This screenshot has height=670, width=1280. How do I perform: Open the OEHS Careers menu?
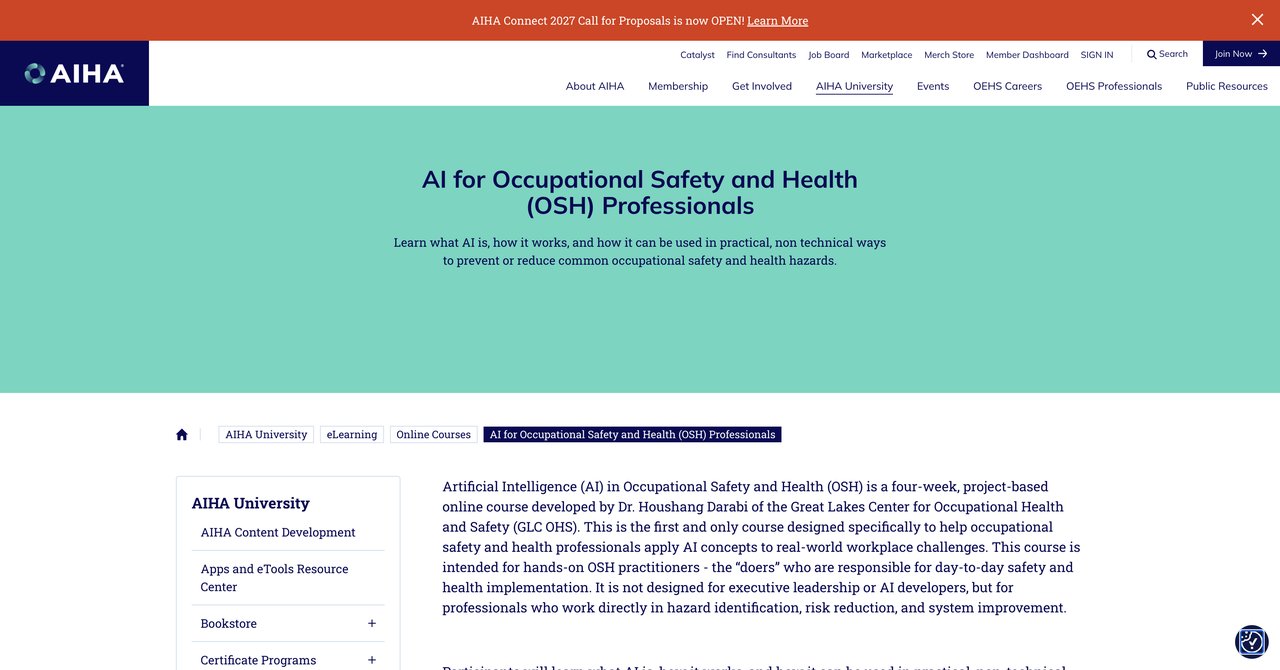pos(1007,86)
